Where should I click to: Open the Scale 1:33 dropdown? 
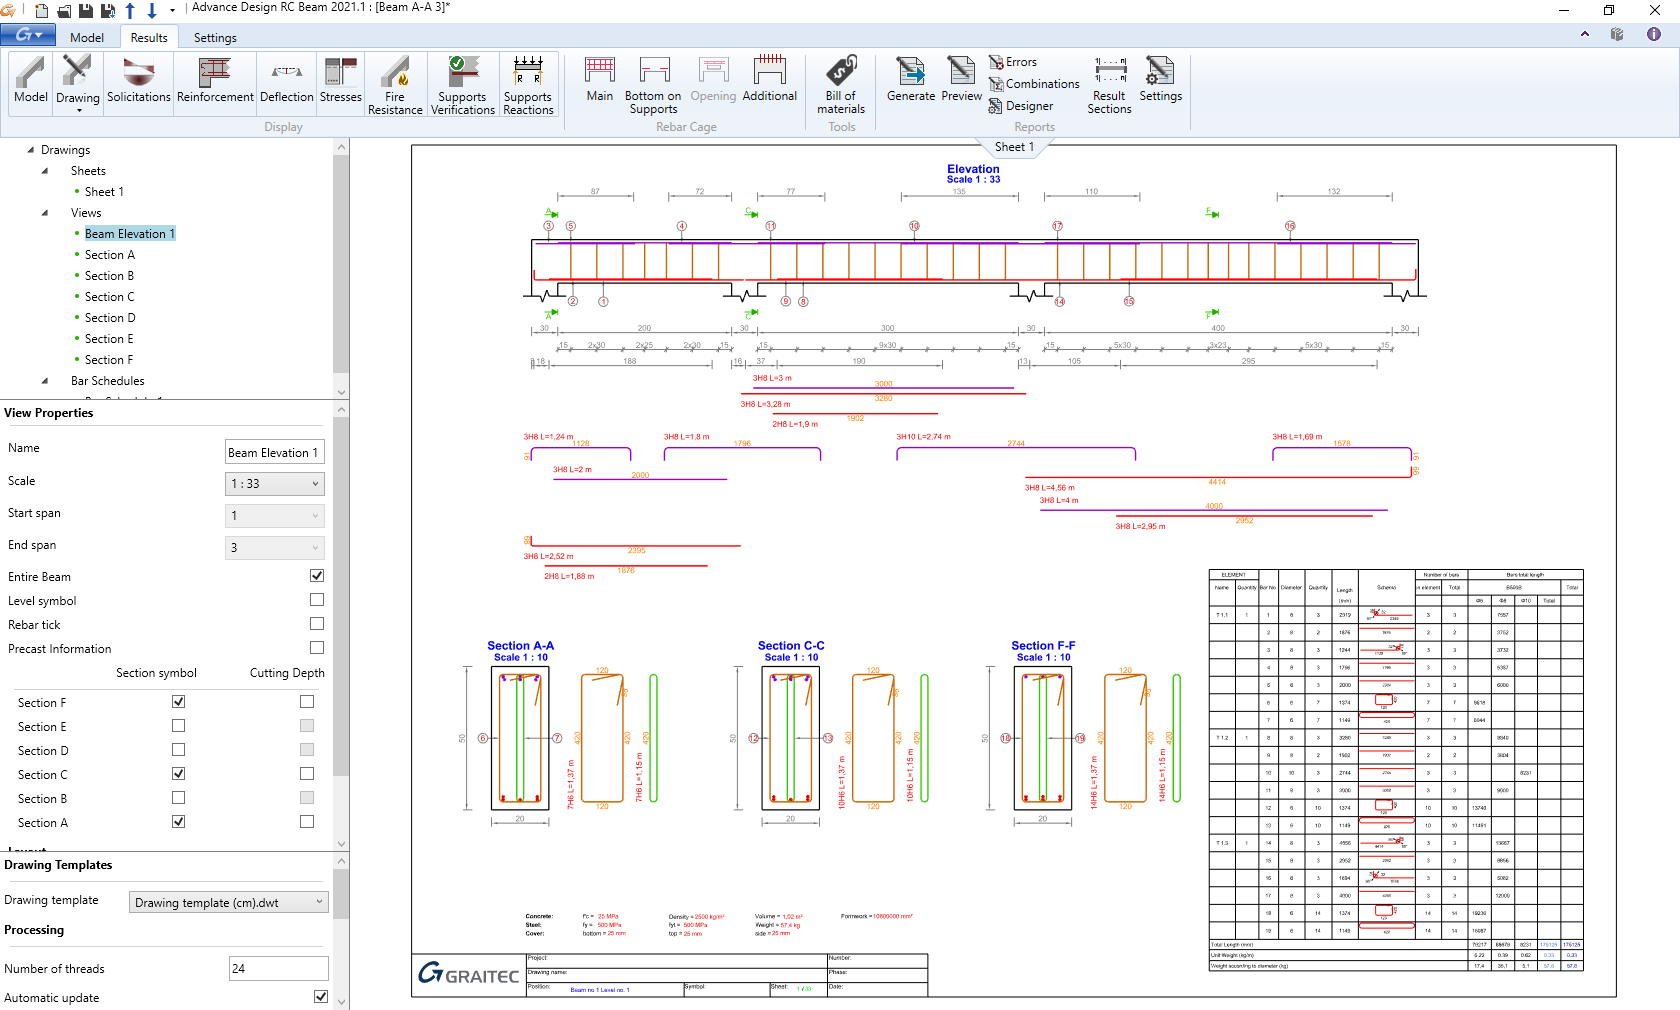coord(275,484)
